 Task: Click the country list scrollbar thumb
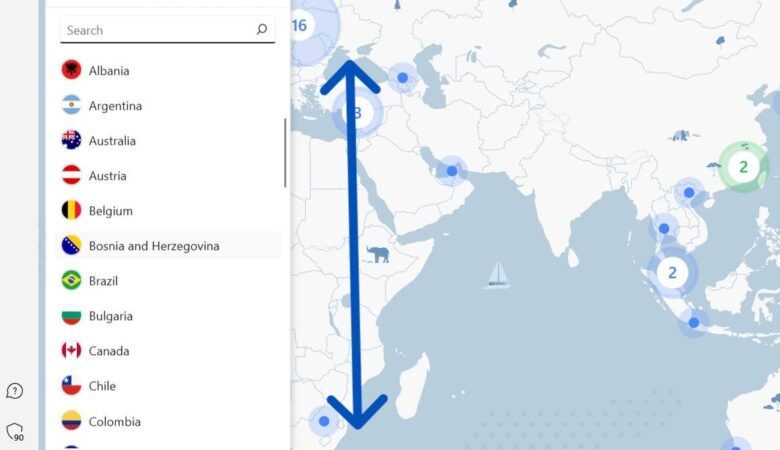click(x=285, y=153)
